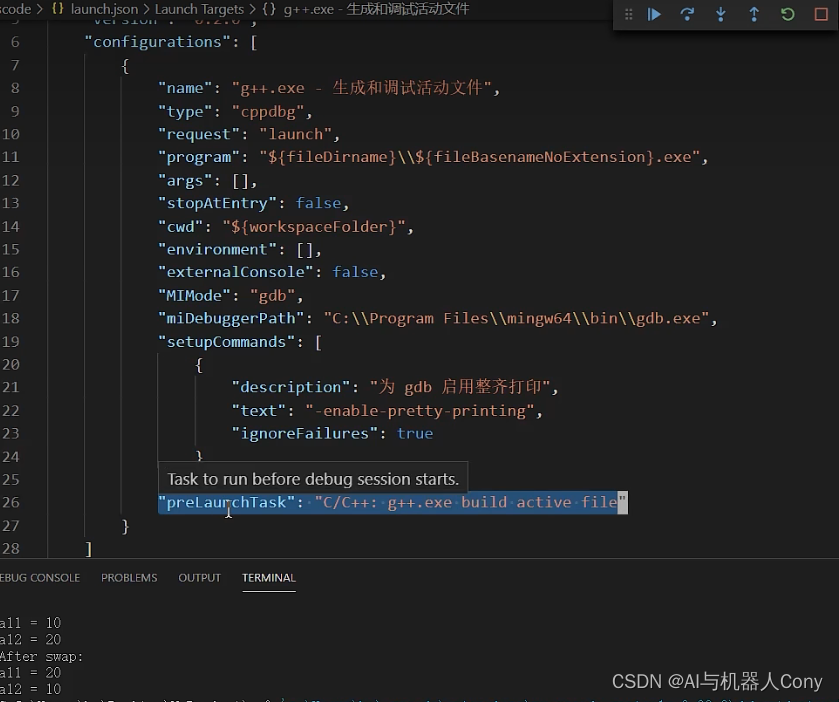
Task: Switch to the OUTPUT tab
Action: pyautogui.click(x=200, y=578)
